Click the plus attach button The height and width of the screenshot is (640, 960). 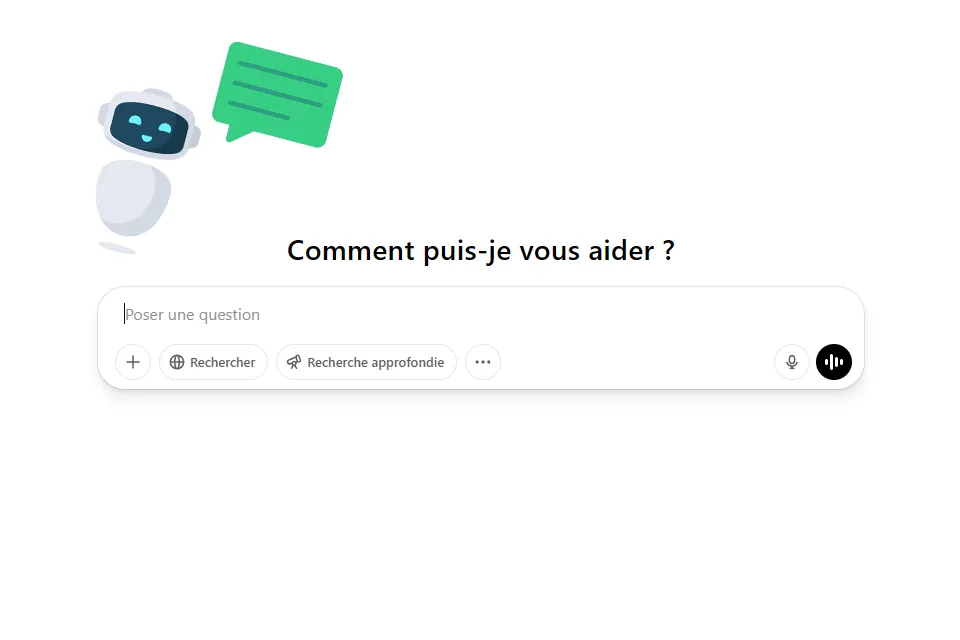click(x=133, y=362)
